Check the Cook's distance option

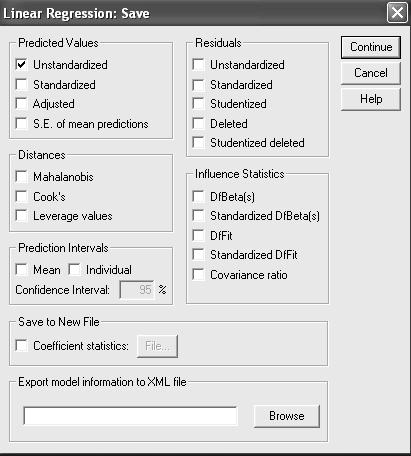[x=21, y=196]
